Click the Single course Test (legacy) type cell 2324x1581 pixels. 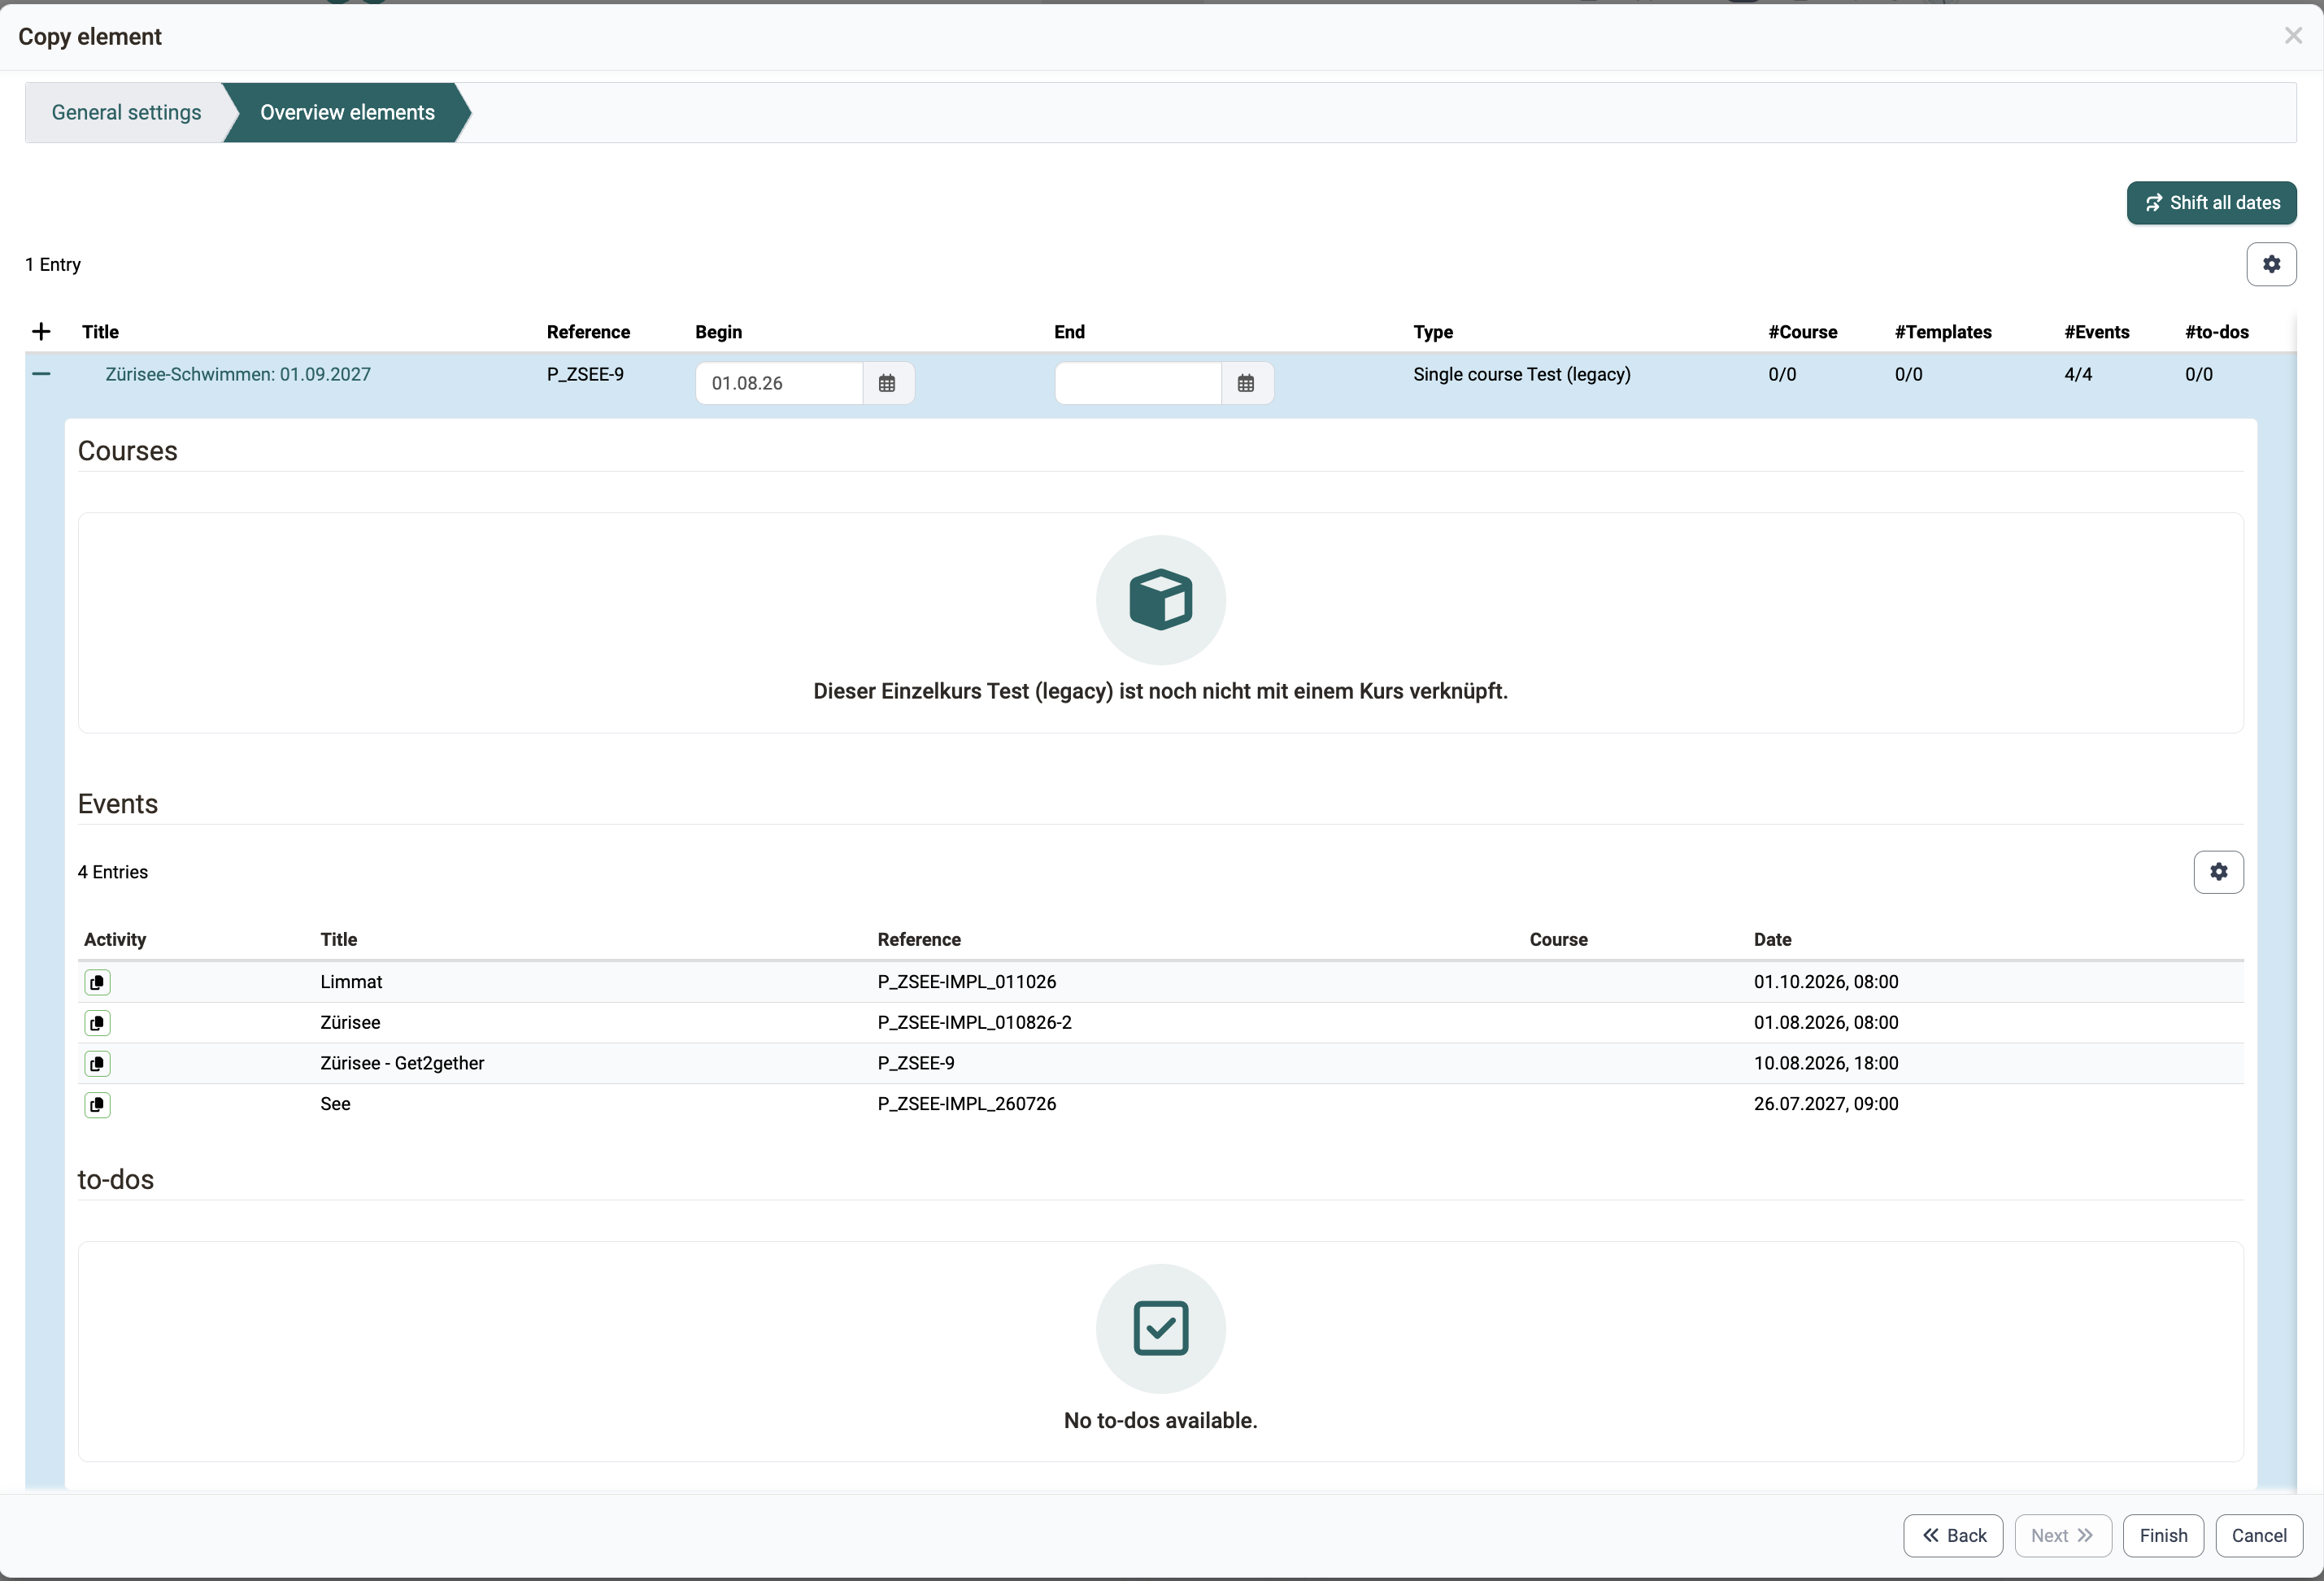pos(1521,374)
